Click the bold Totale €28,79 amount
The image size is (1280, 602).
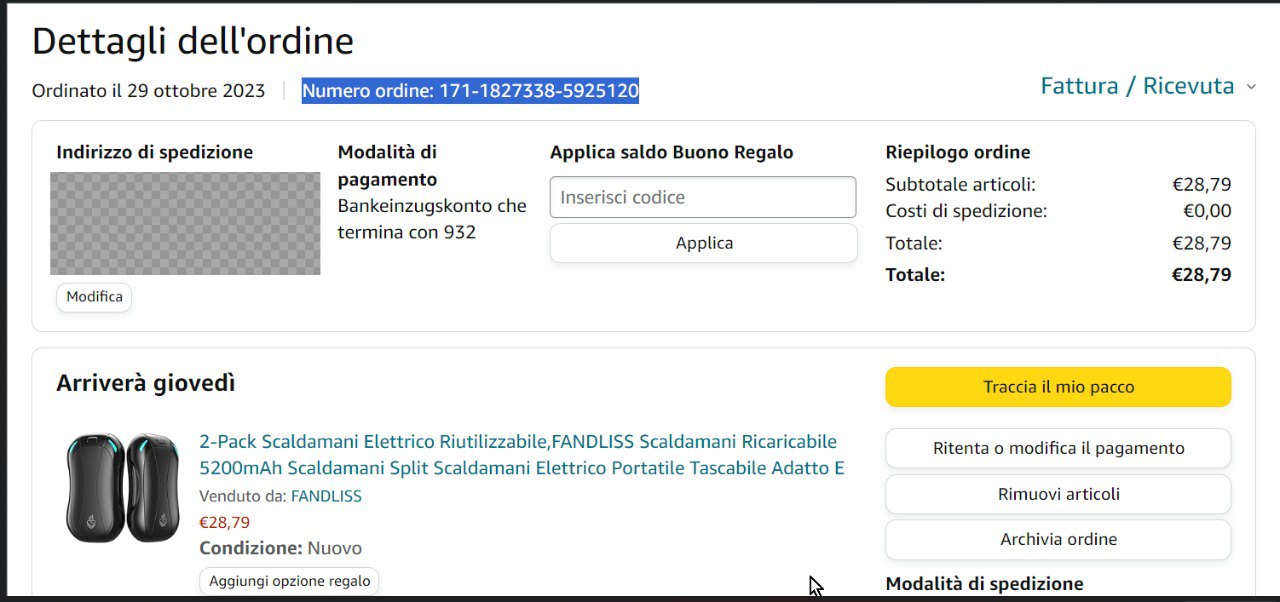tap(1201, 274)
